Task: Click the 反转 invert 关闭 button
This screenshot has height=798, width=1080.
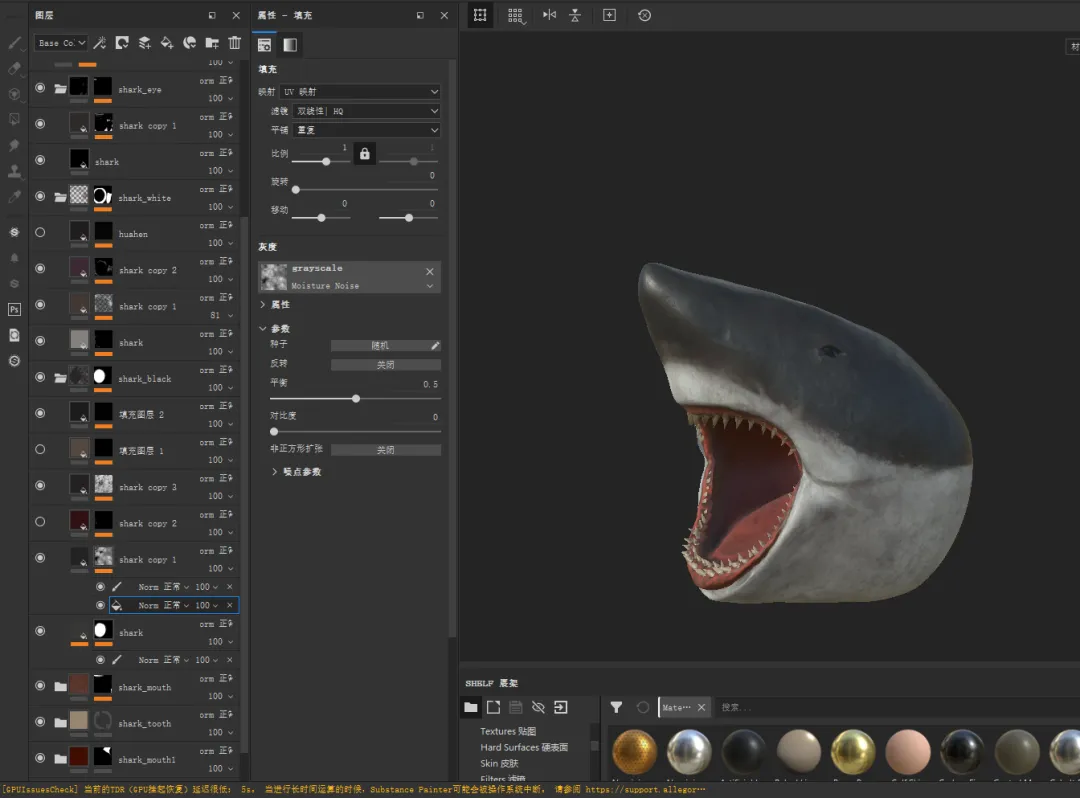Action: tap(385, 365)
